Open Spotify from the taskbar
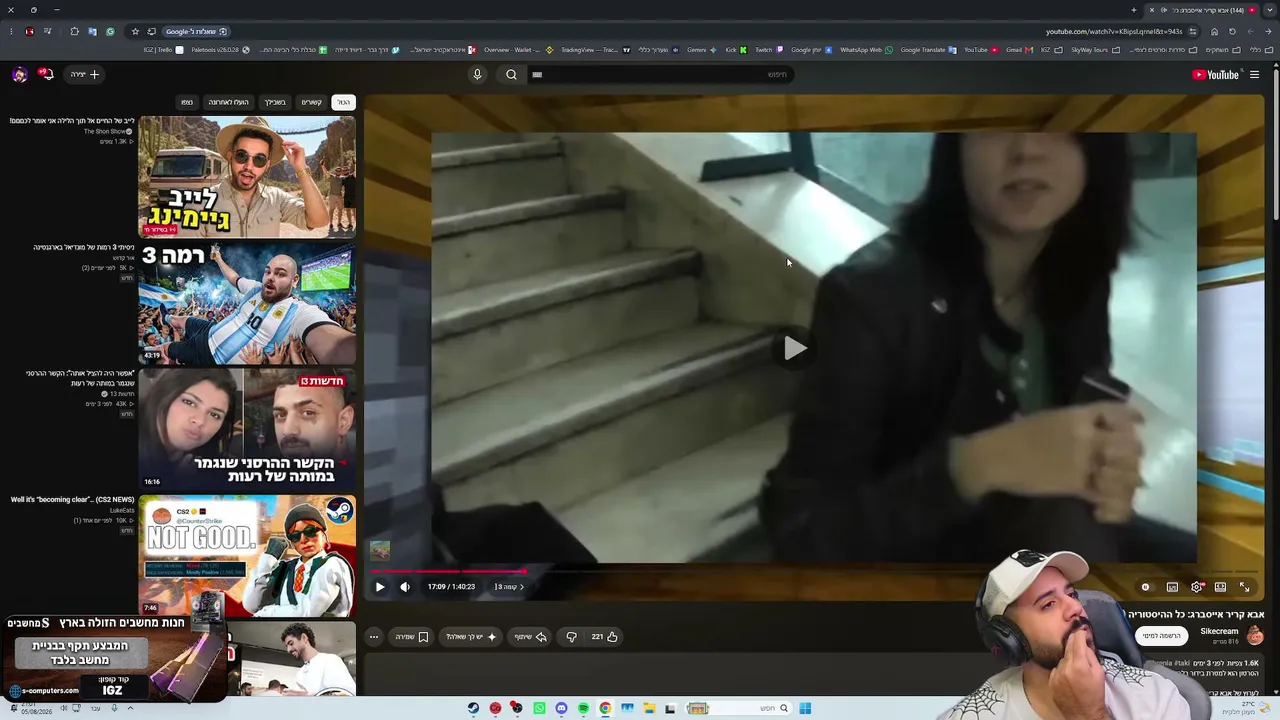 [583, 708]
